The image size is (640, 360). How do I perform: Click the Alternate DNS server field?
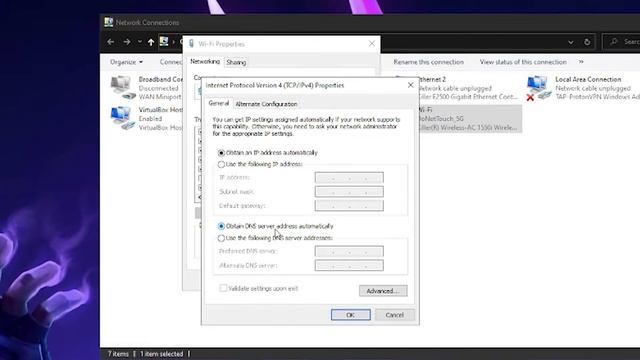349,265
